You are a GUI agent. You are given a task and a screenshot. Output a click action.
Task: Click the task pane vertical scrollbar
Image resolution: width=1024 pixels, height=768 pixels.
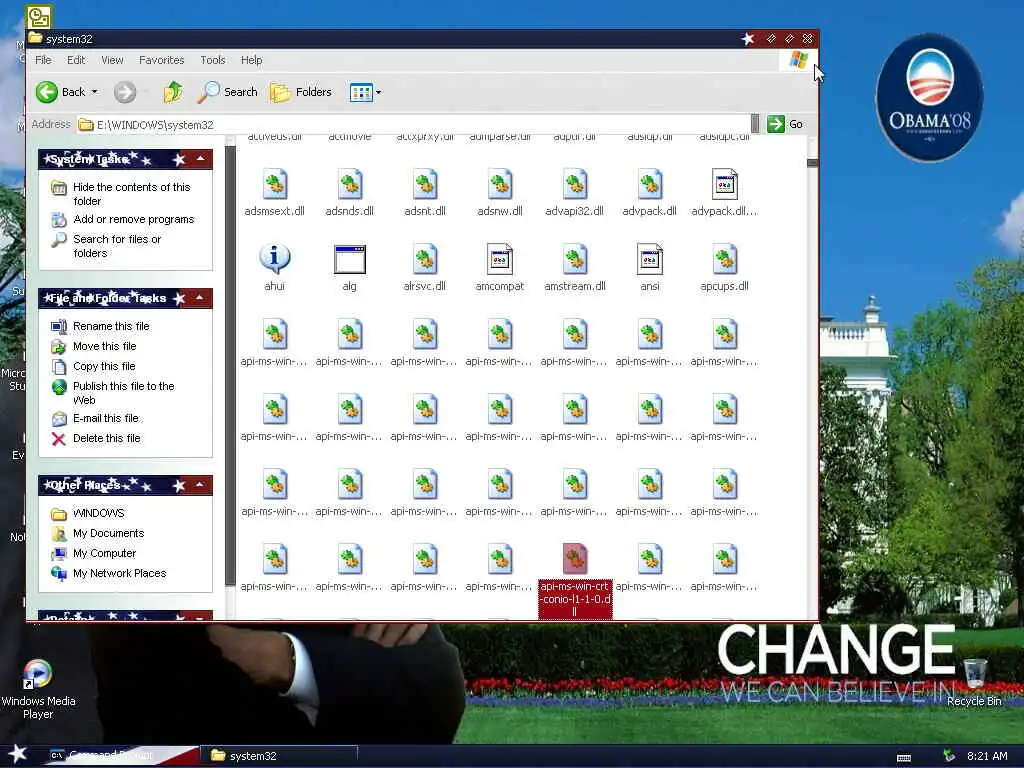(x=230, y=366)
